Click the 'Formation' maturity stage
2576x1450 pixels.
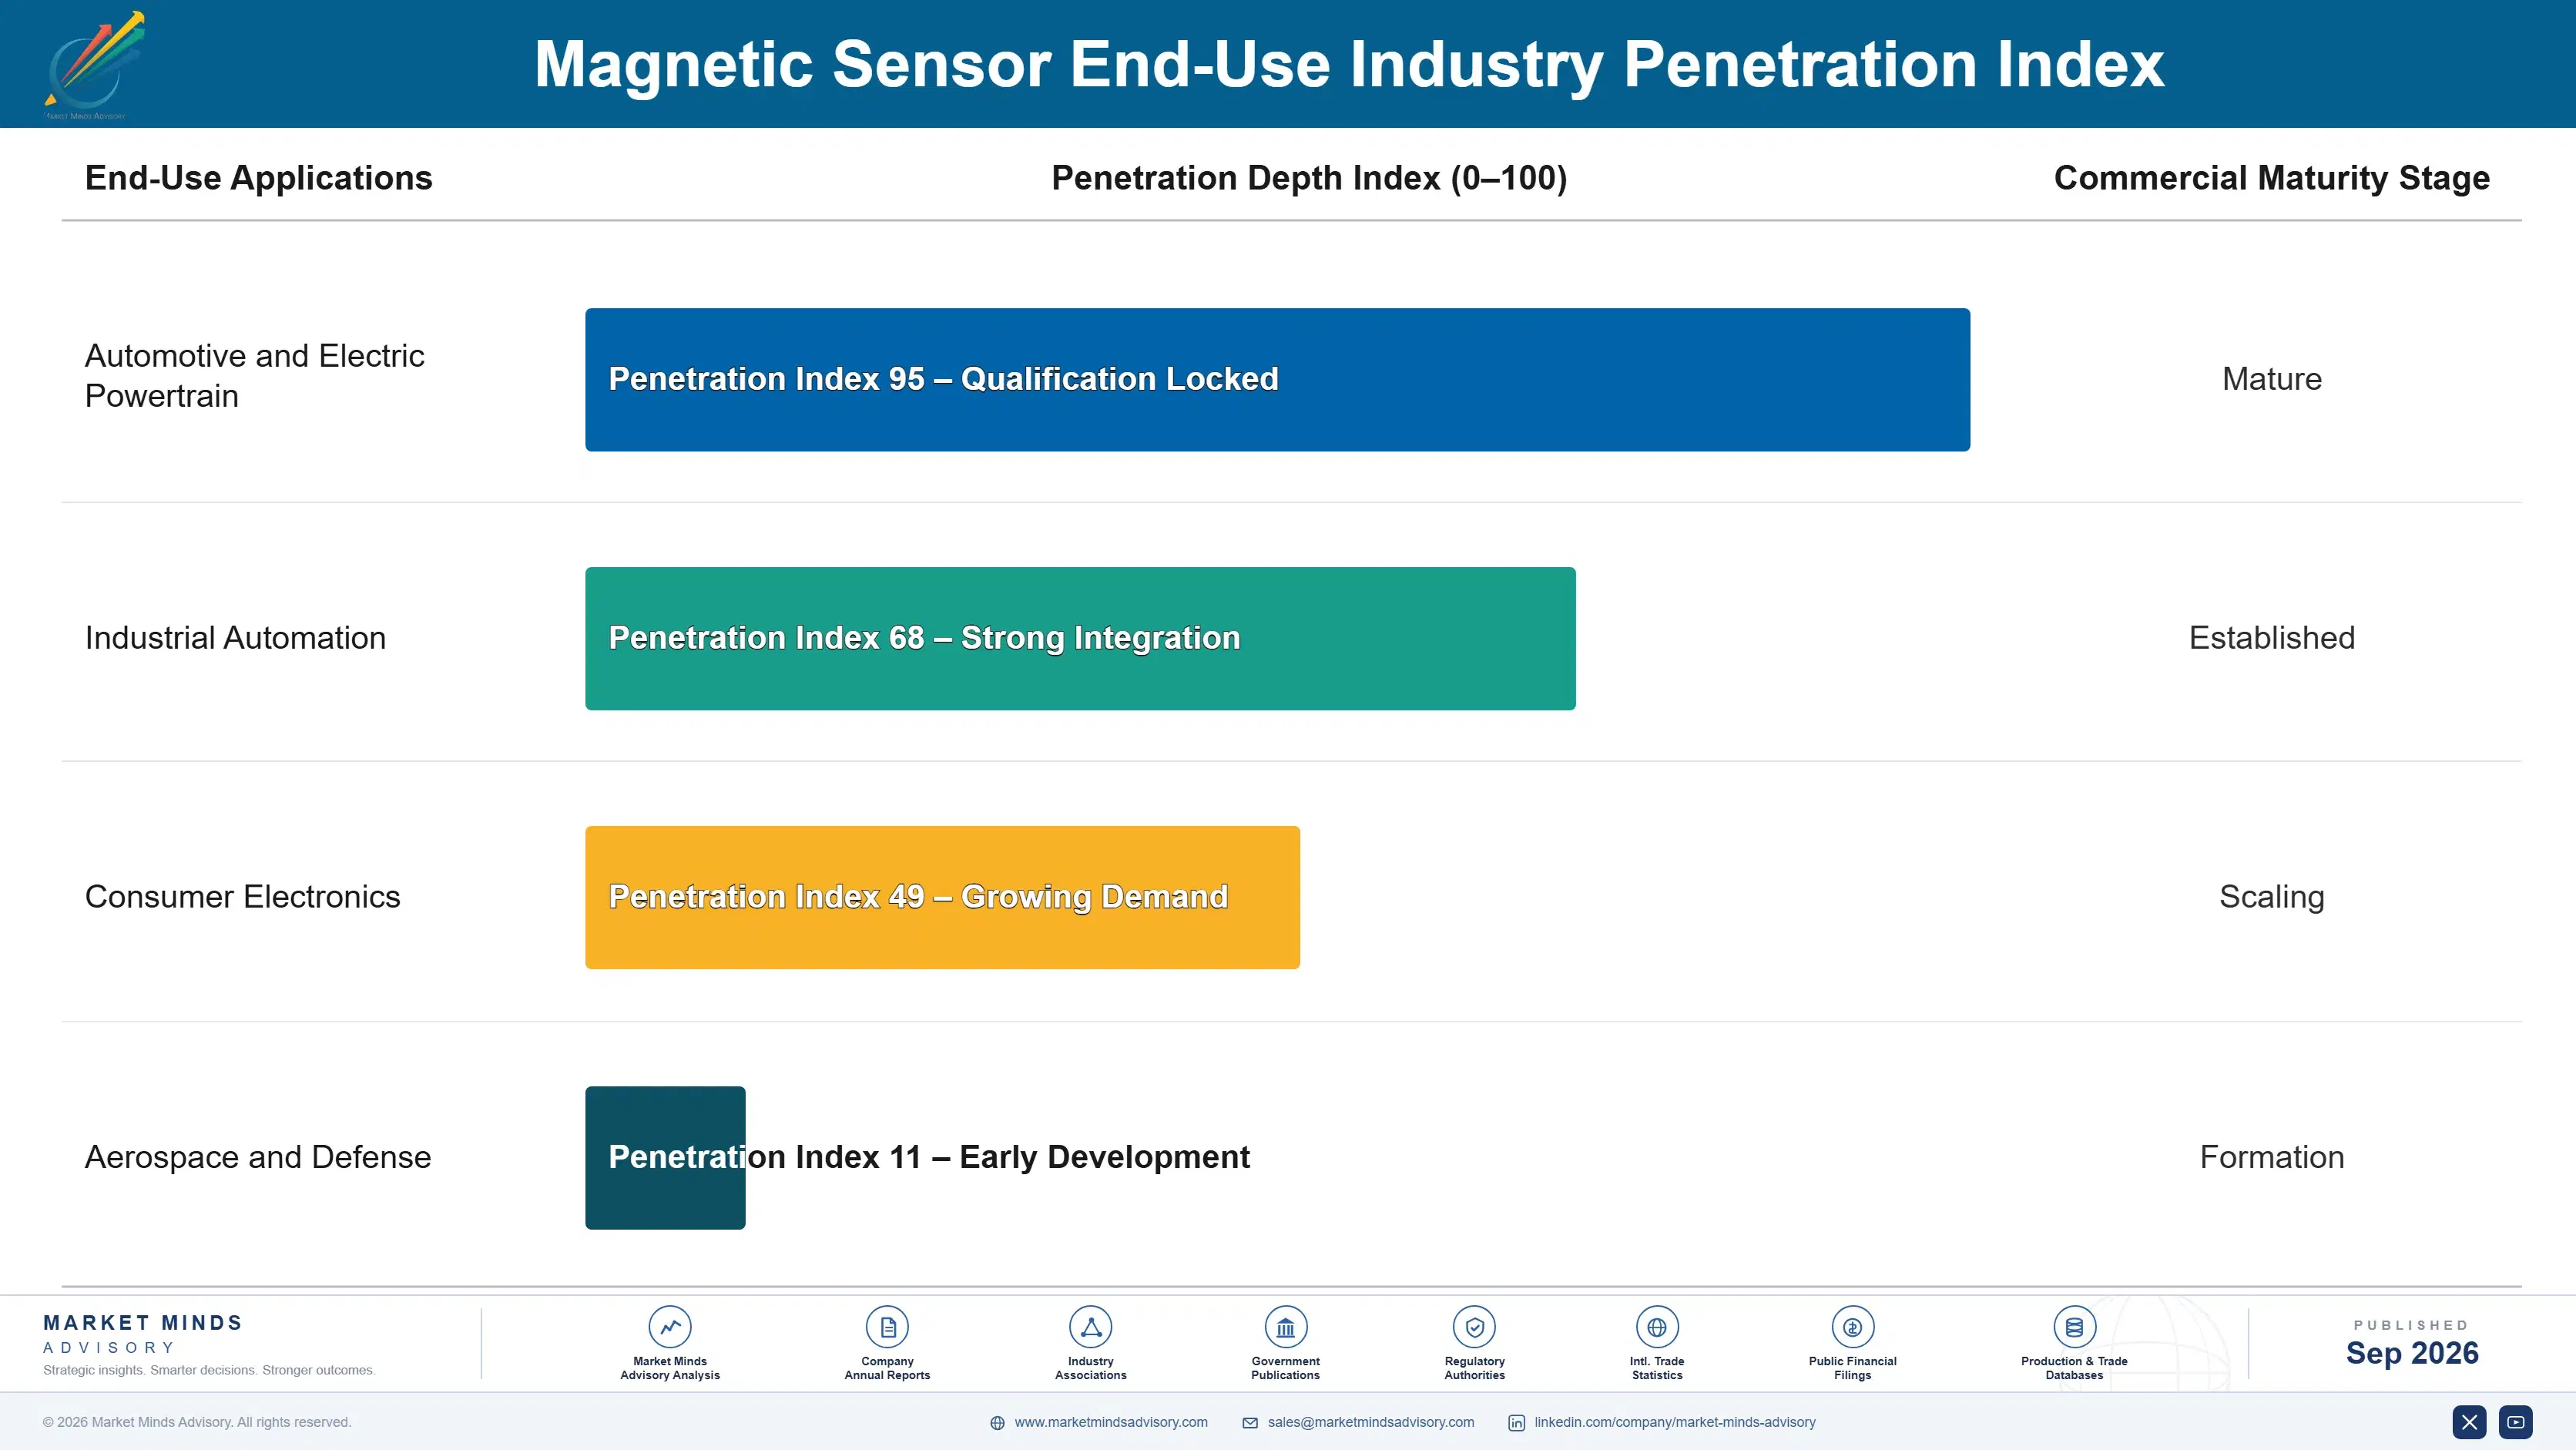[x=2271, y=1157]
